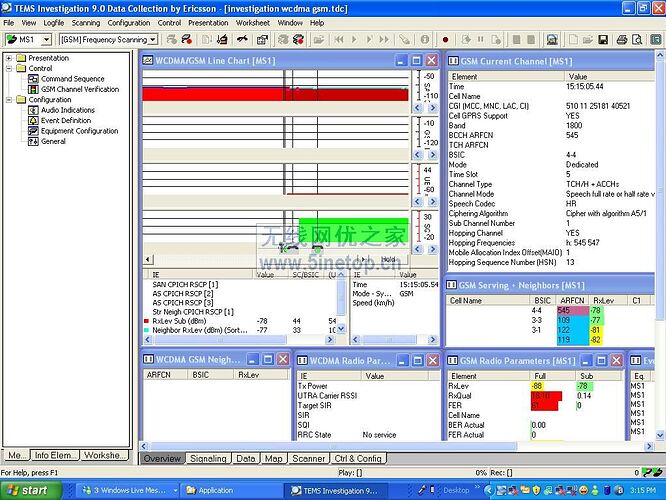
Task: Open the MS1 device dropdown
Action: click(x=47, y=39)
